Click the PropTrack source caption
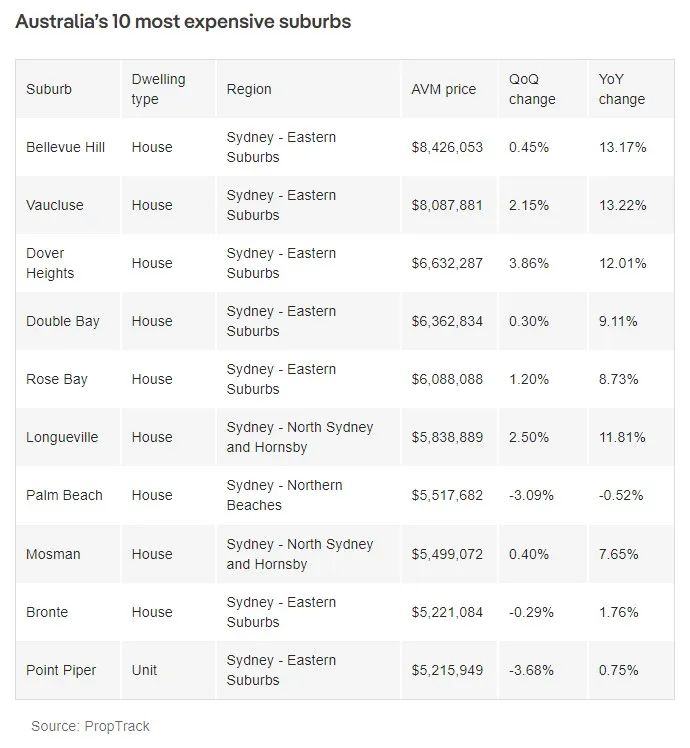Image resolution: width=690 pixels, height=748 pixels. click(90, 726)
